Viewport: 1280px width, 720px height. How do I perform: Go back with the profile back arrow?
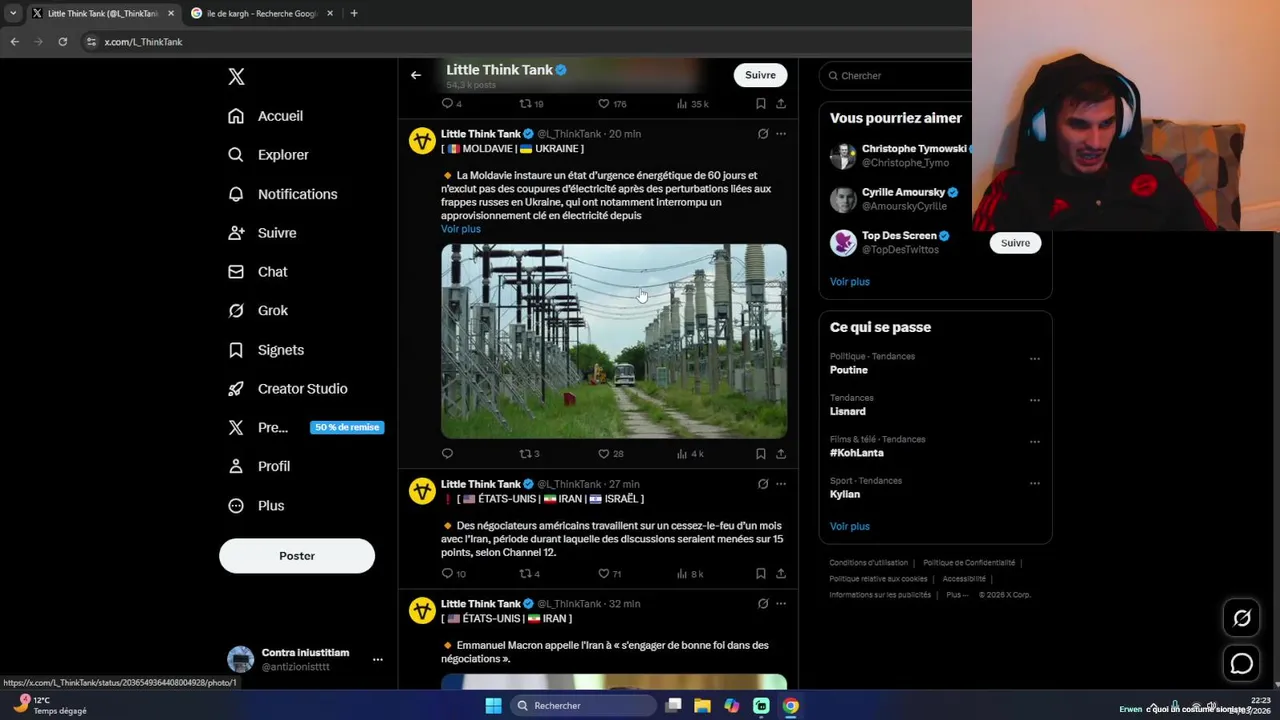416,75
